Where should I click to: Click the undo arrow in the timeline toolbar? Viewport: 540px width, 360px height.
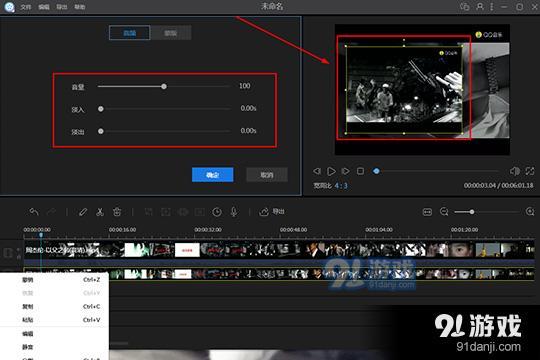(34, 212)
